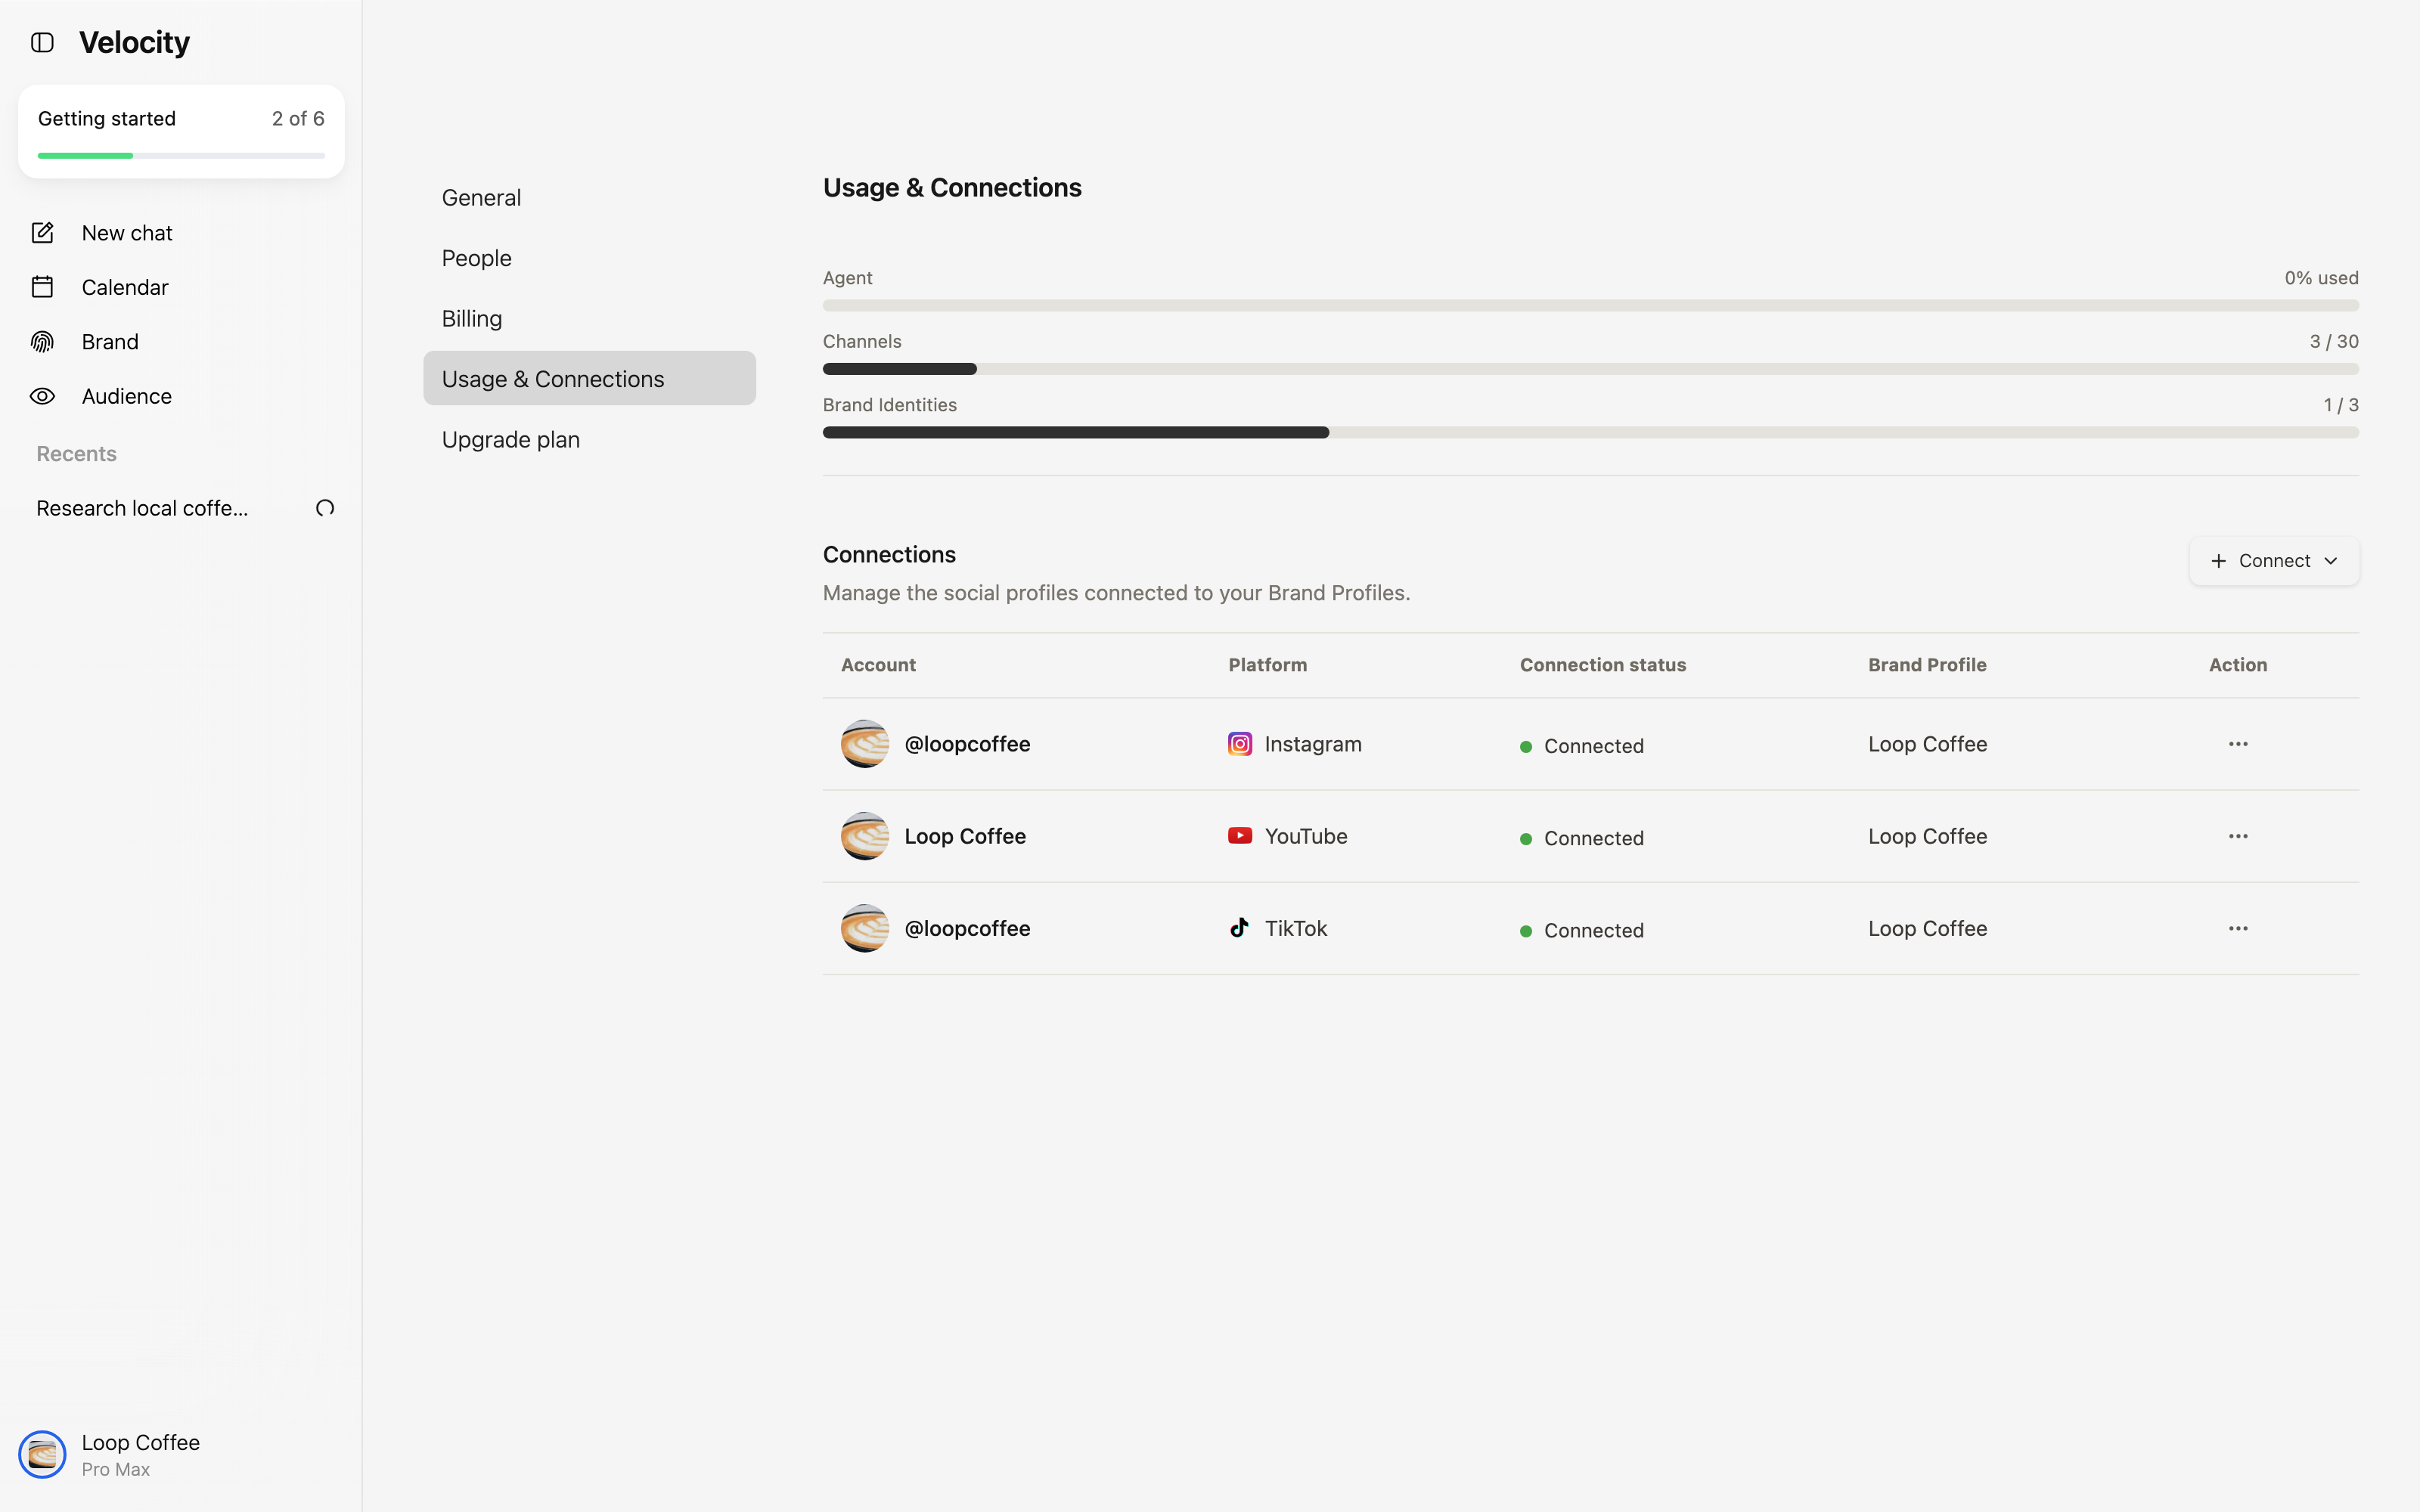Open the People settings tab
The height and width of the screenshot is (1512, 2420).
(589, 258)
